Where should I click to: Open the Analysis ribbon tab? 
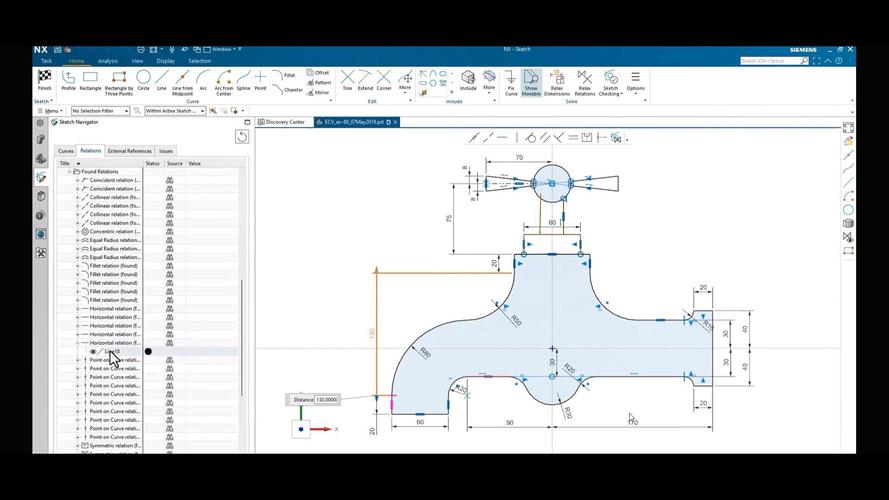[x=107, y=61]
